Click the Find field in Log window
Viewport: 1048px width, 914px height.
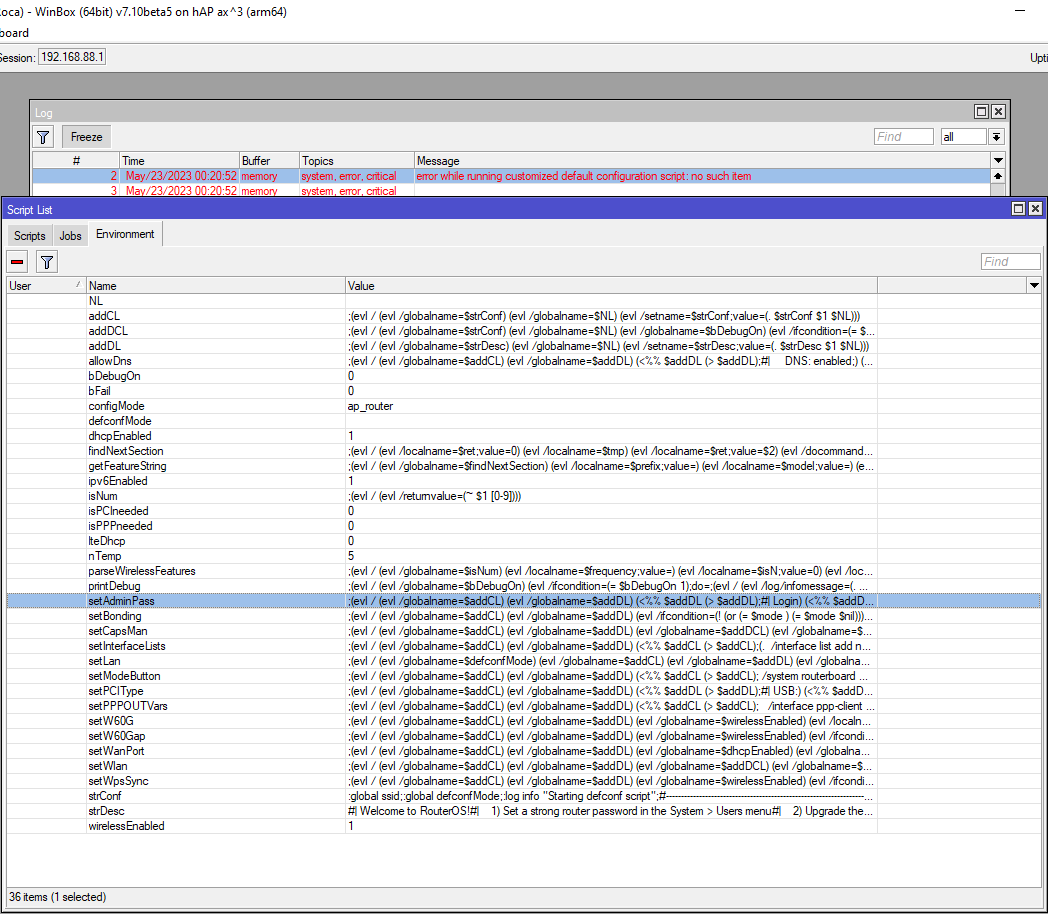click(904, 137)
